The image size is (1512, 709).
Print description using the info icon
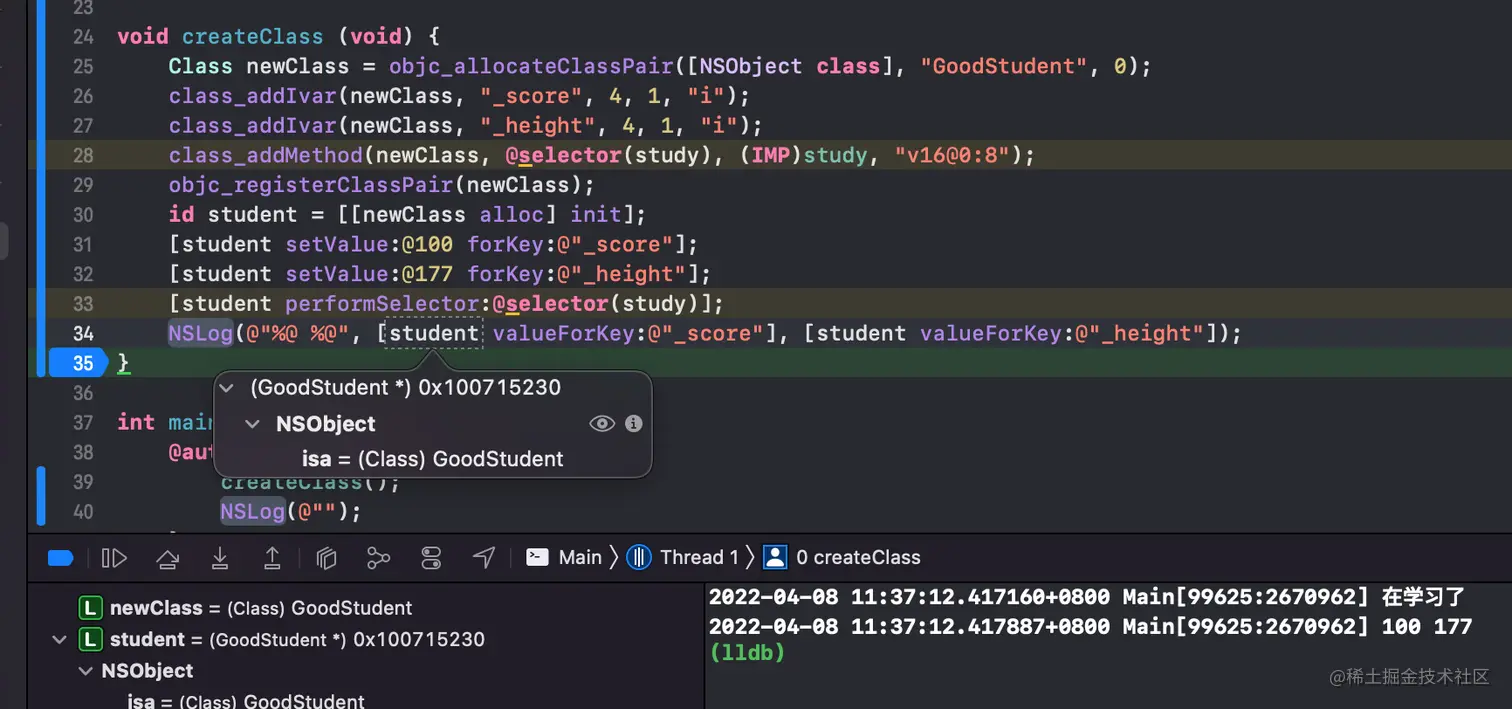click(x=632, y=423)
